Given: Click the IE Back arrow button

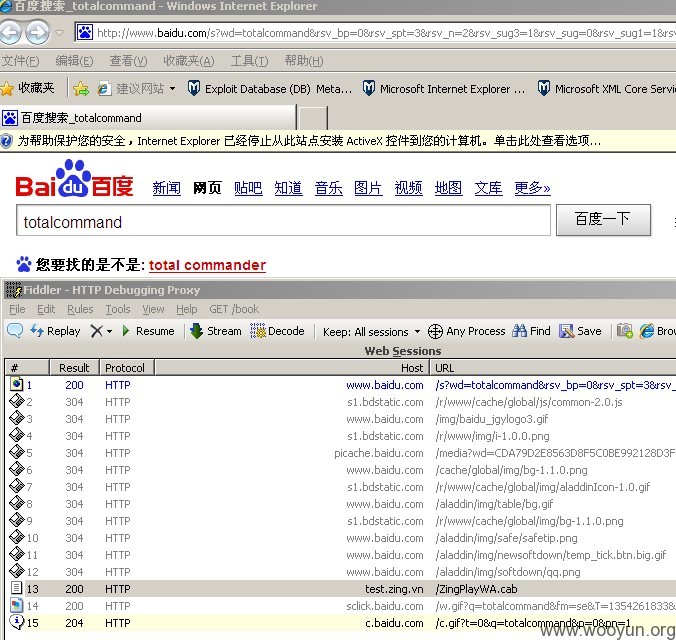Looking at the screenshot, I should click(9, 33).
